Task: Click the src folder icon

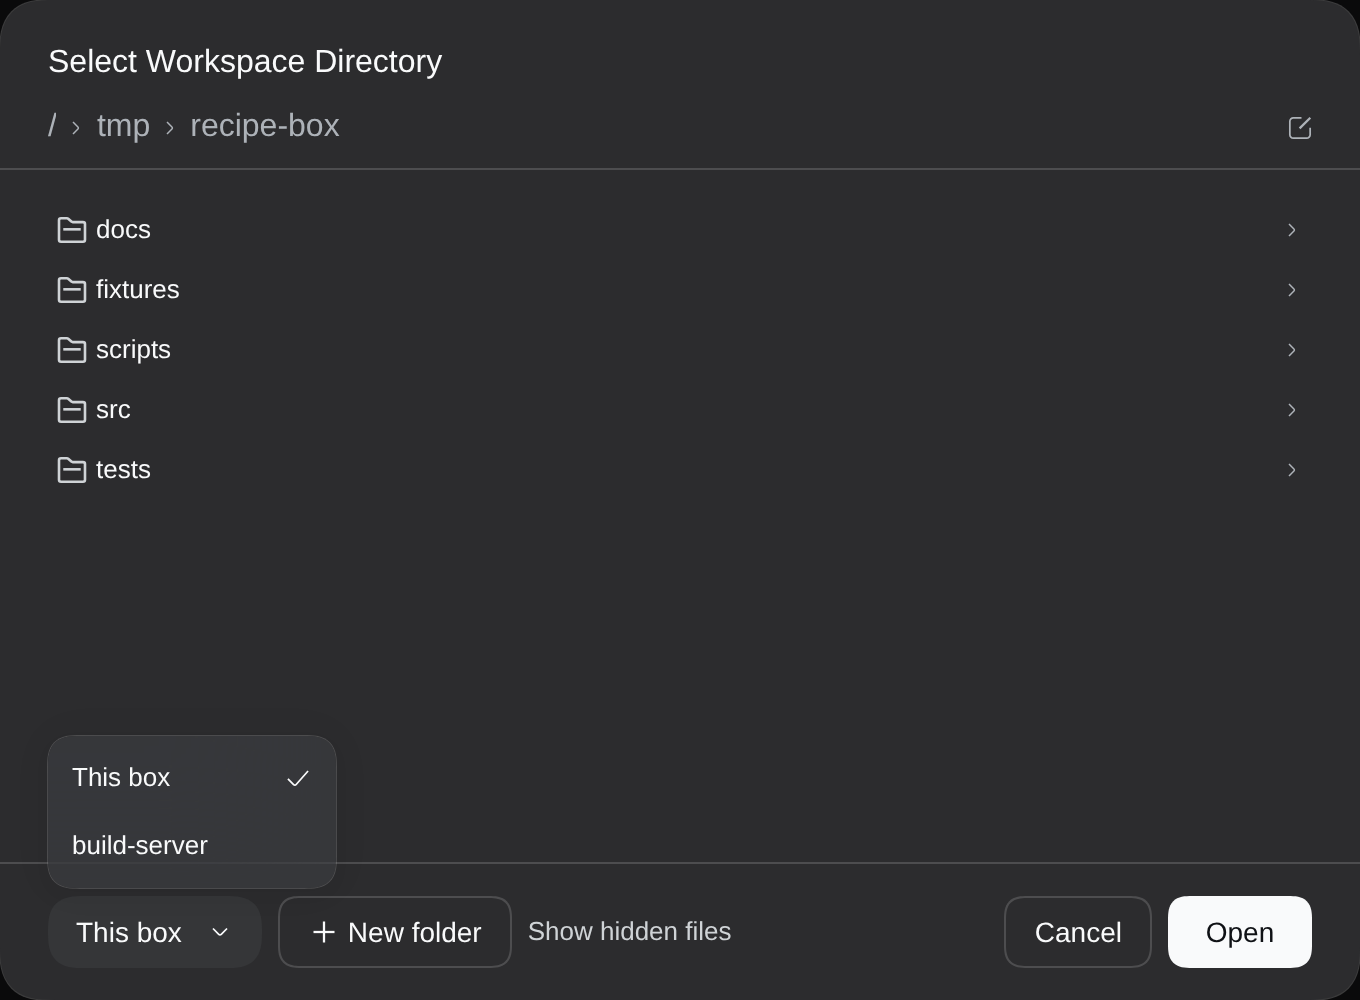Action: (72, 410)
